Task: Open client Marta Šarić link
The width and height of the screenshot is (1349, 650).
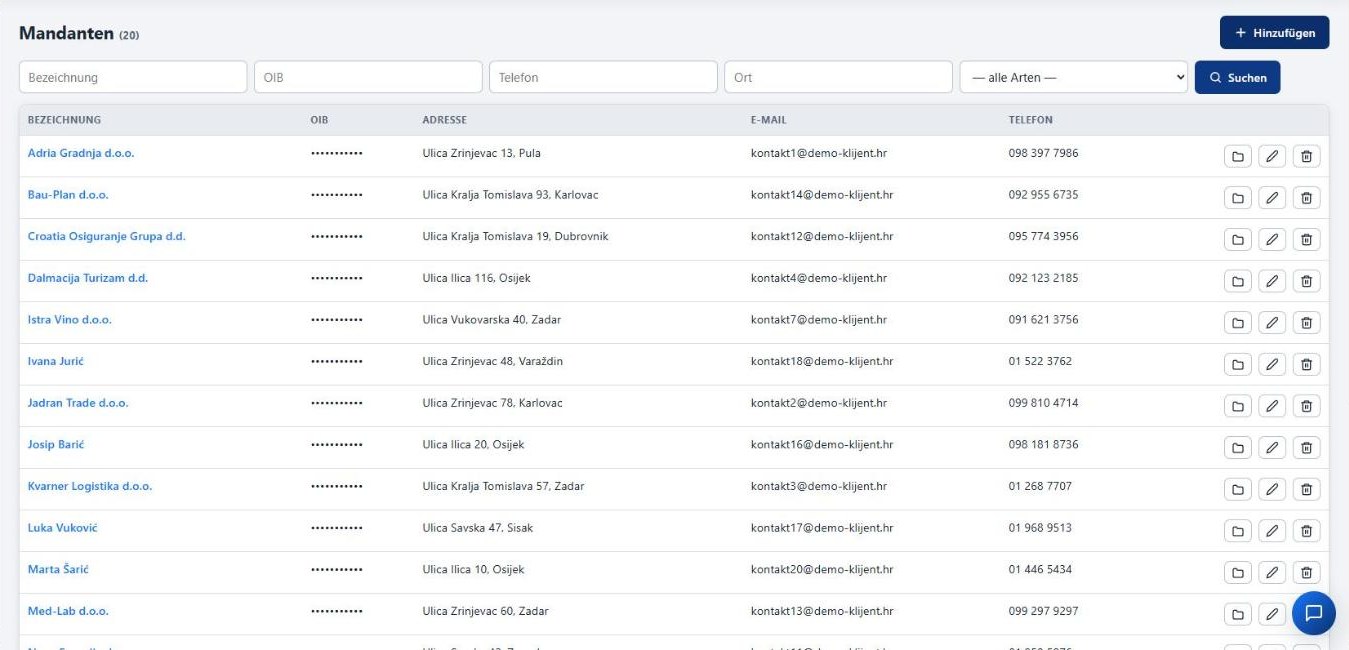Action: pyautogui.click(x=58, y=570)
